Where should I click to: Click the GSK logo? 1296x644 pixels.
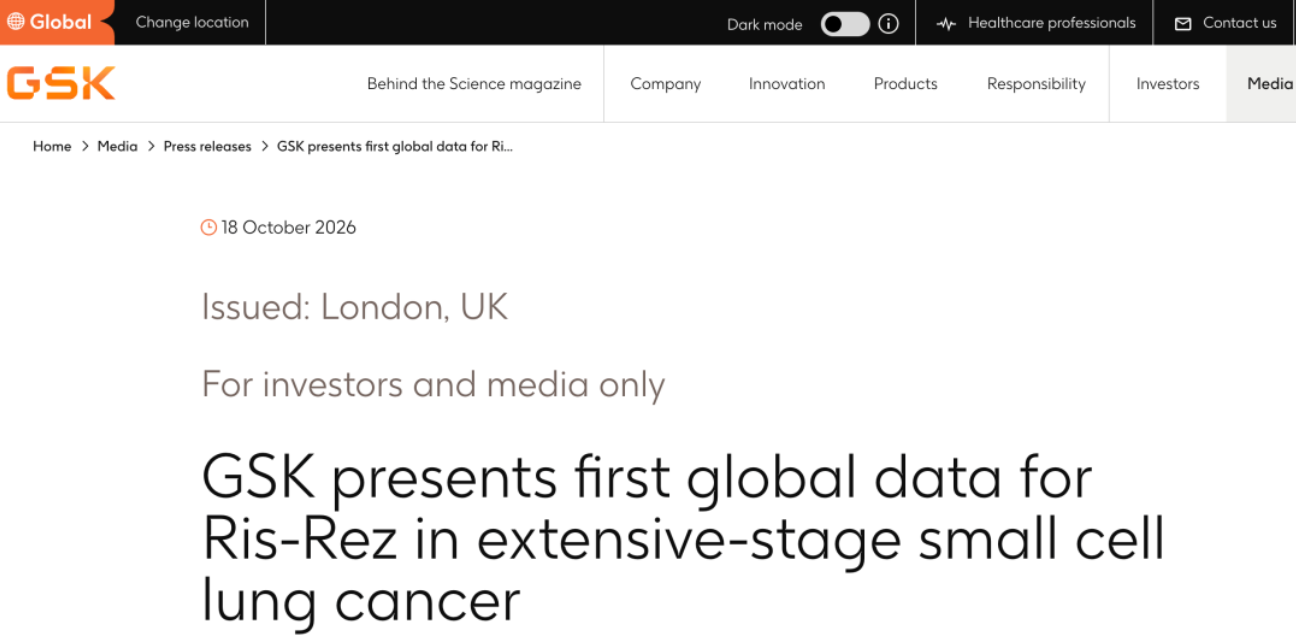click(x=61, y=84)
